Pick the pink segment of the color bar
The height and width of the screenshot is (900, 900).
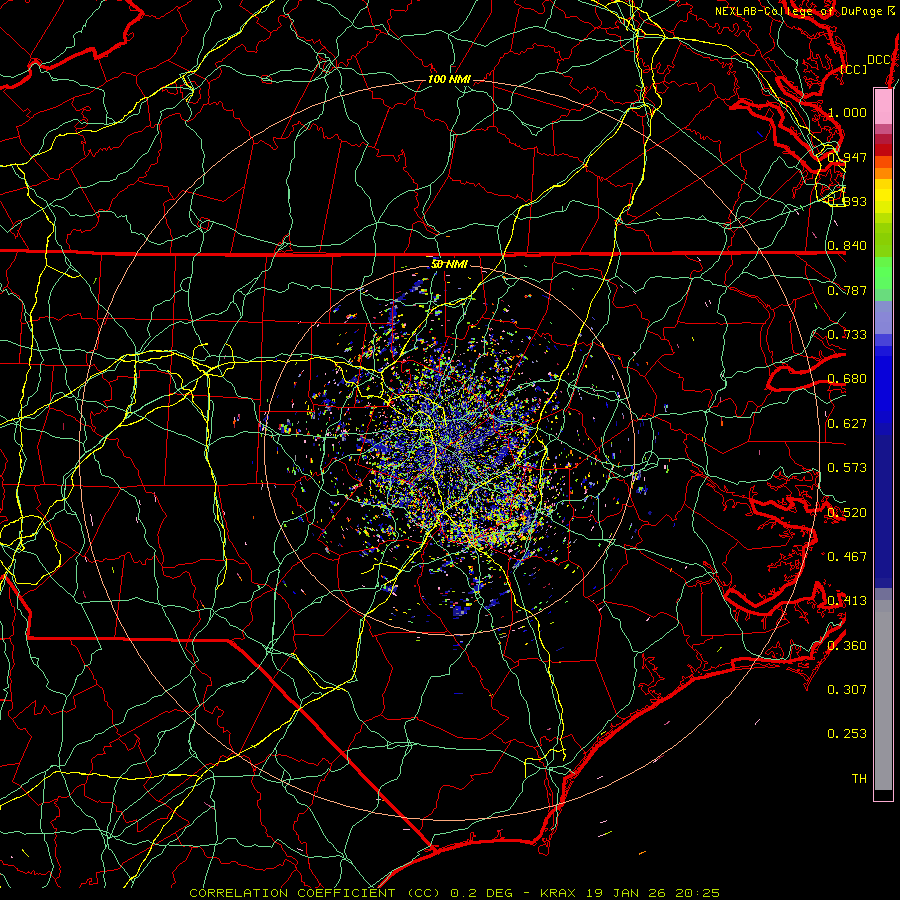coord(883,106)
